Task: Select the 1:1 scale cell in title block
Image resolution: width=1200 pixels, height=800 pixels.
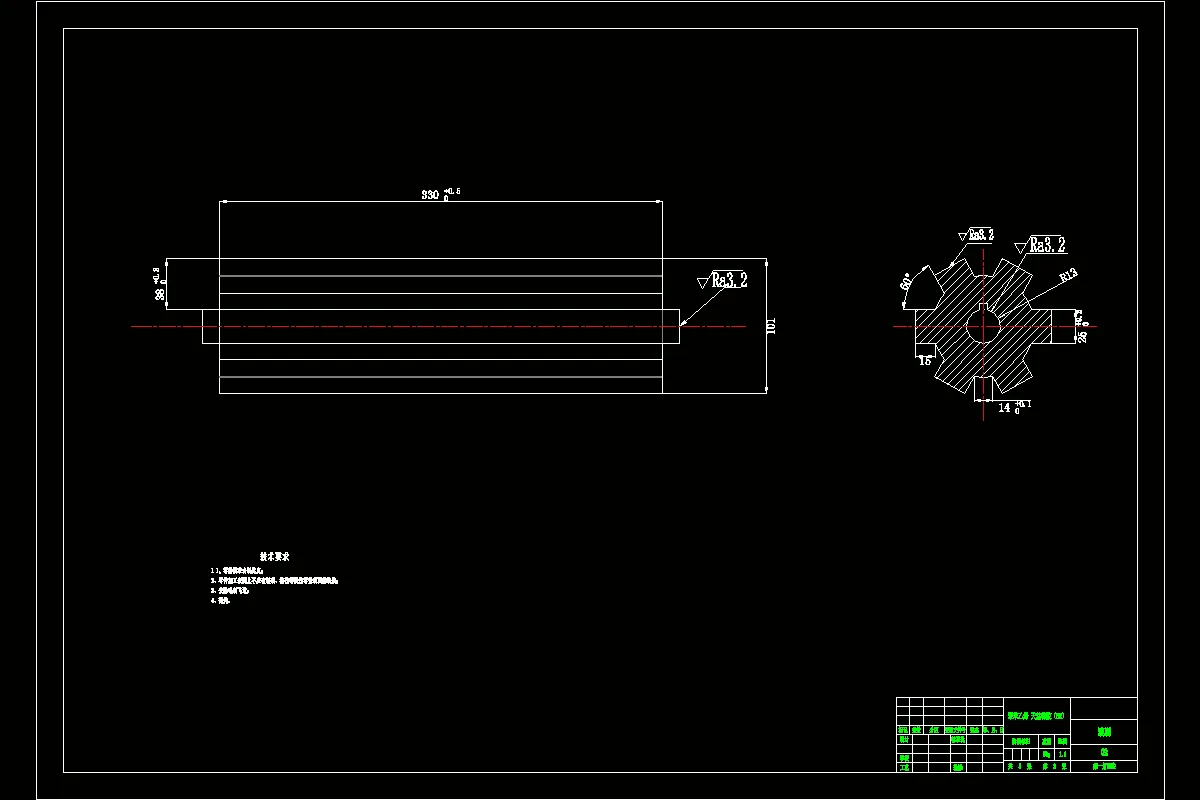Action: [1062, 754]
